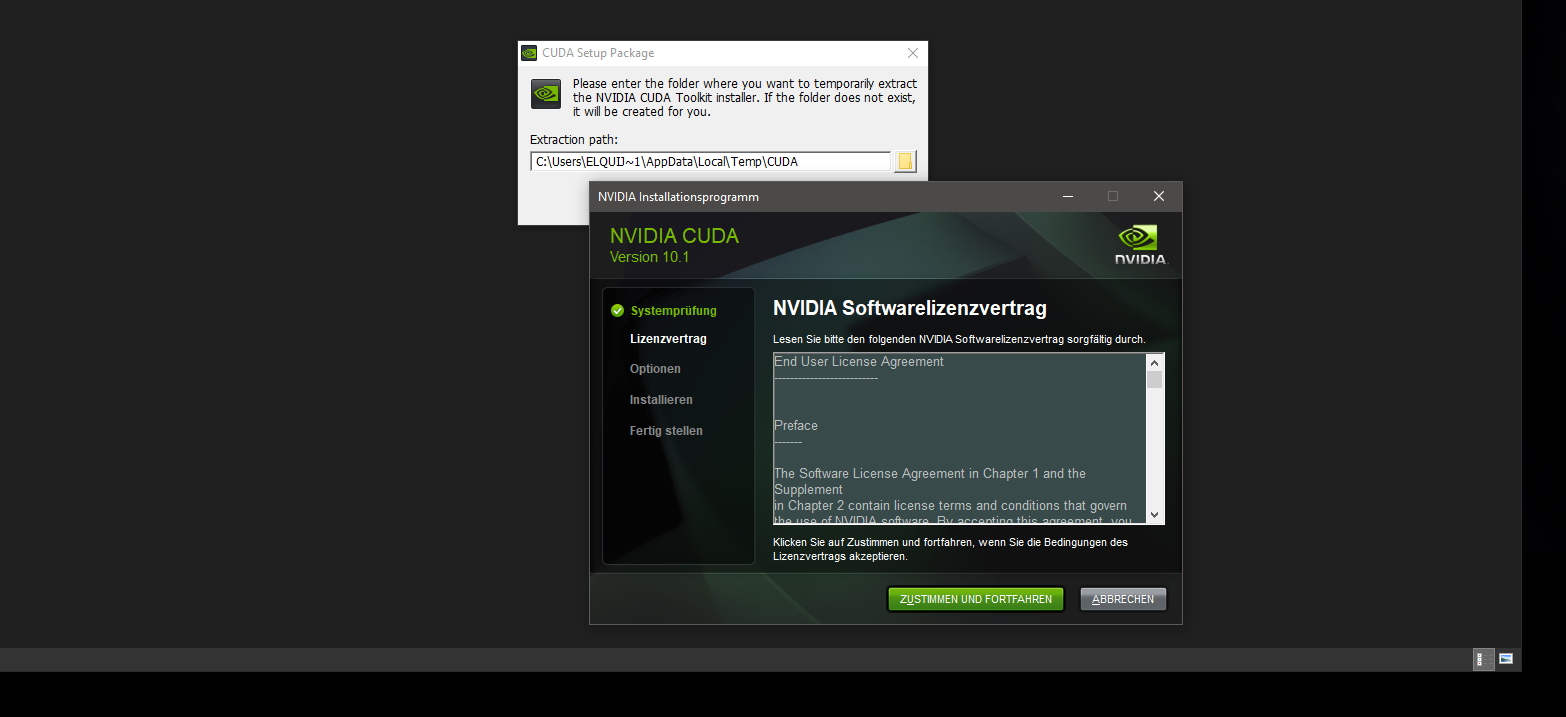The image size is (1566, 717).
Task: Close the NVIDIA Installationsprogramm window
Action: pyautogui.click(x=1159, y=196)
